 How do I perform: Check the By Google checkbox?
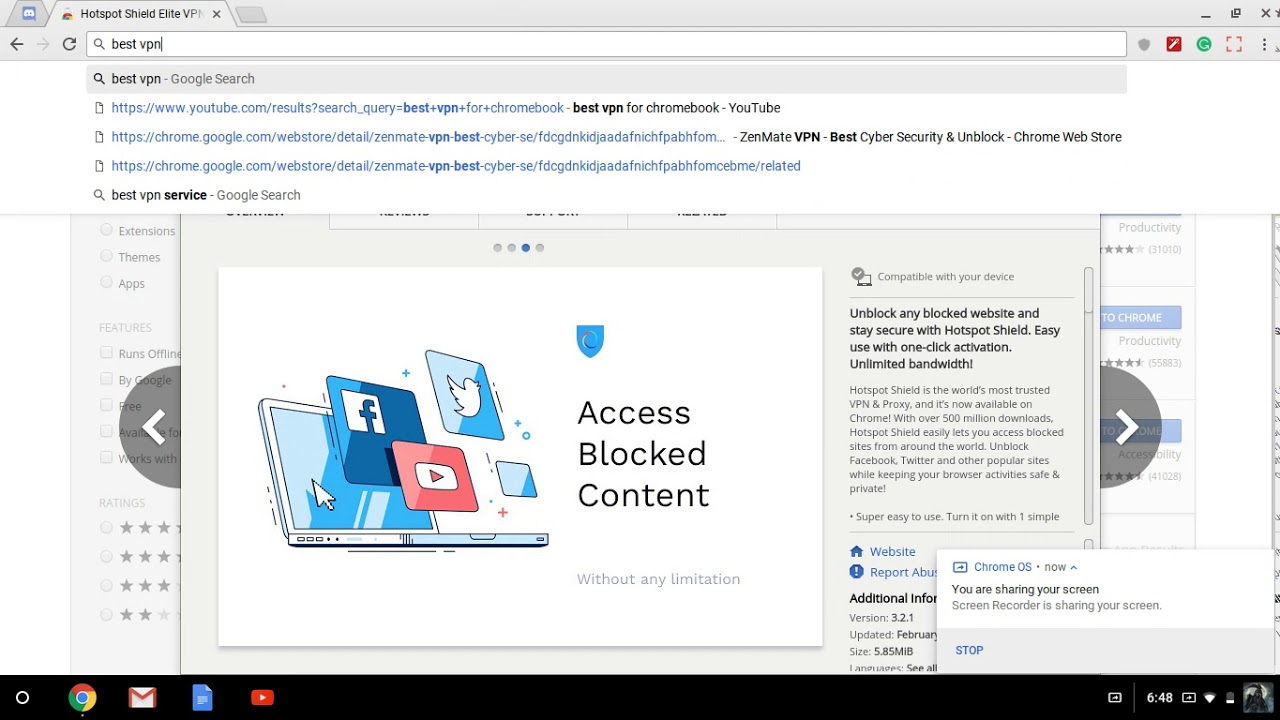106,379
